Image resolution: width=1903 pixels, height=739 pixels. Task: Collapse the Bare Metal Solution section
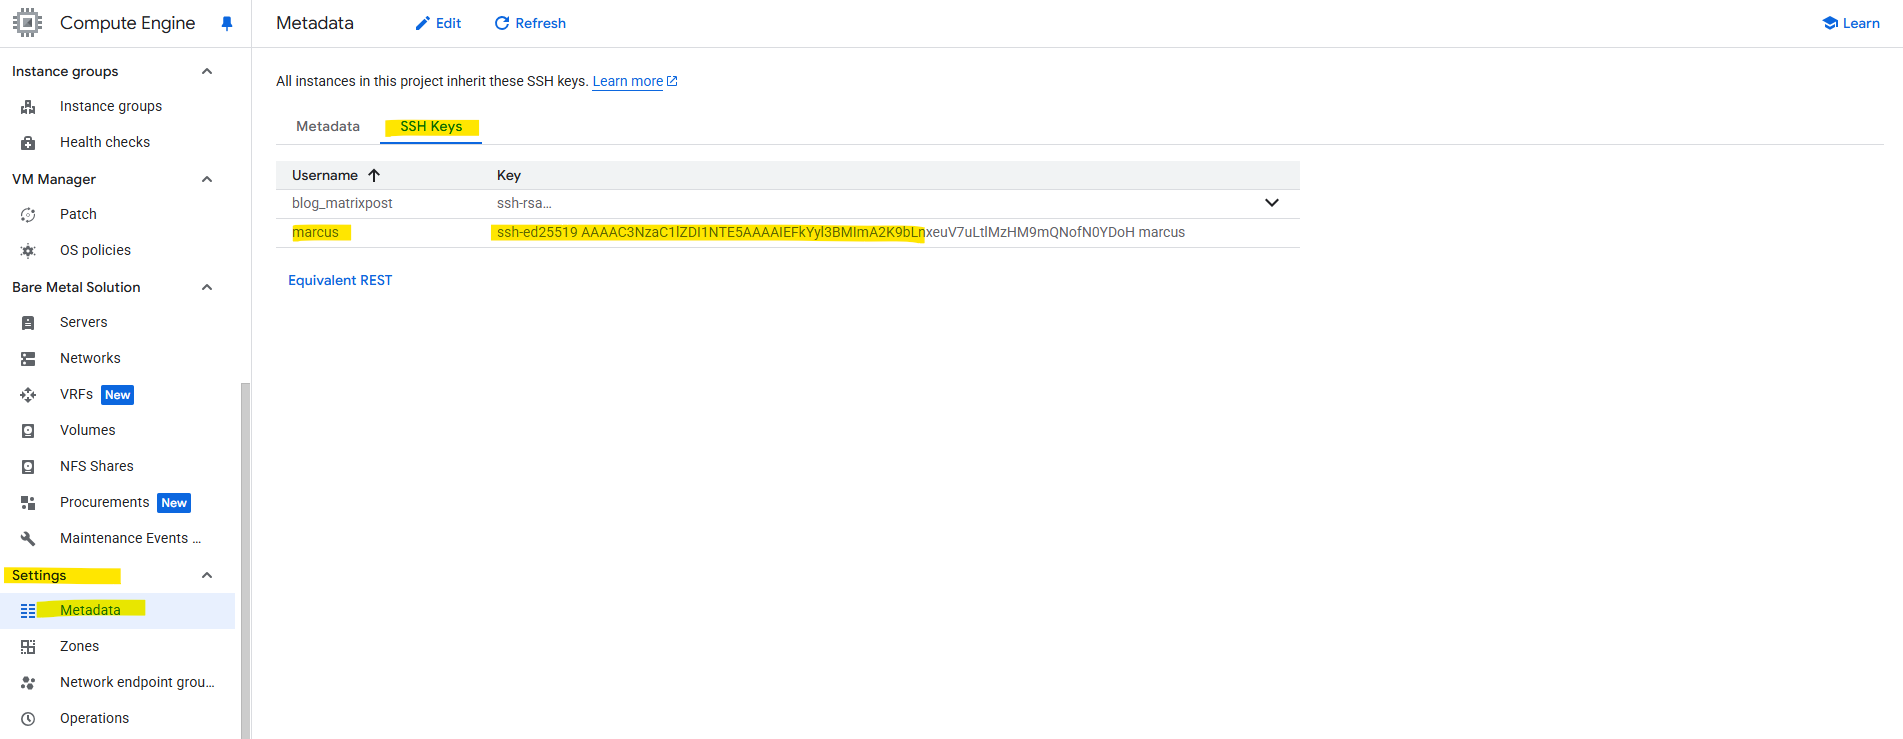click(207, 287)
